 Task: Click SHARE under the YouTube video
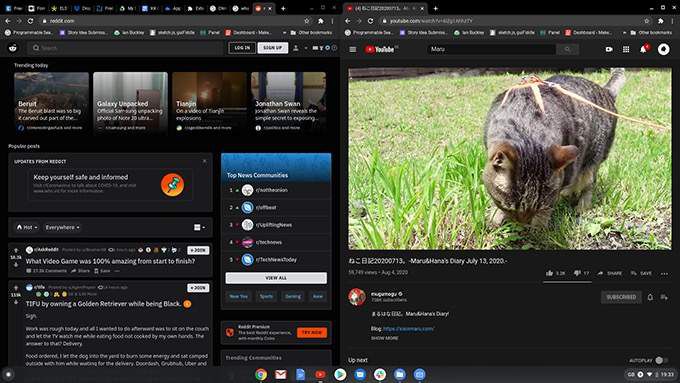coord(609,273)
